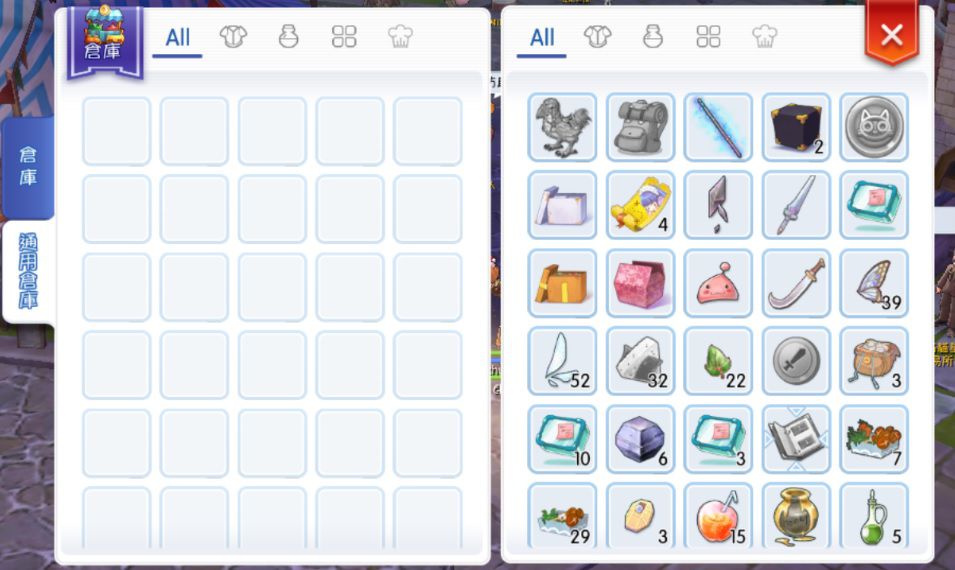Select the grey chicken mount item
This screenshot has width=955, height=570.
click(x=562, y=127)
